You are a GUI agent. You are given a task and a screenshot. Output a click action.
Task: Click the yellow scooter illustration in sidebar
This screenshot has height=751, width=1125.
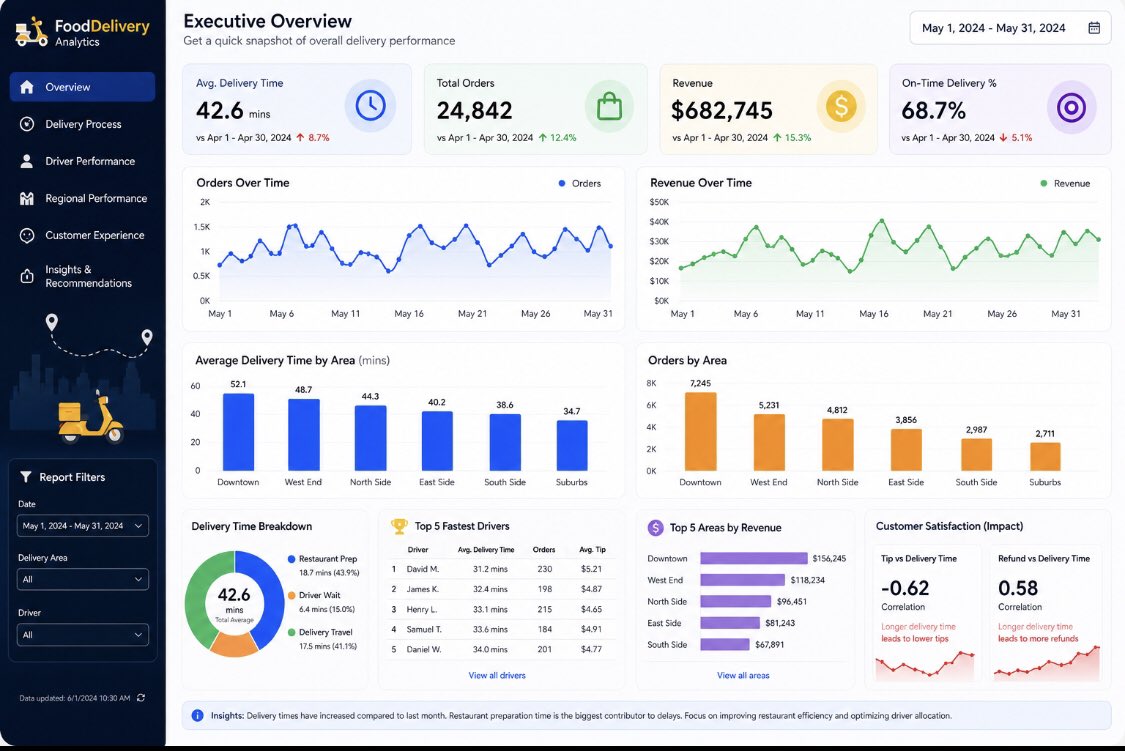[x=90, y=418]
